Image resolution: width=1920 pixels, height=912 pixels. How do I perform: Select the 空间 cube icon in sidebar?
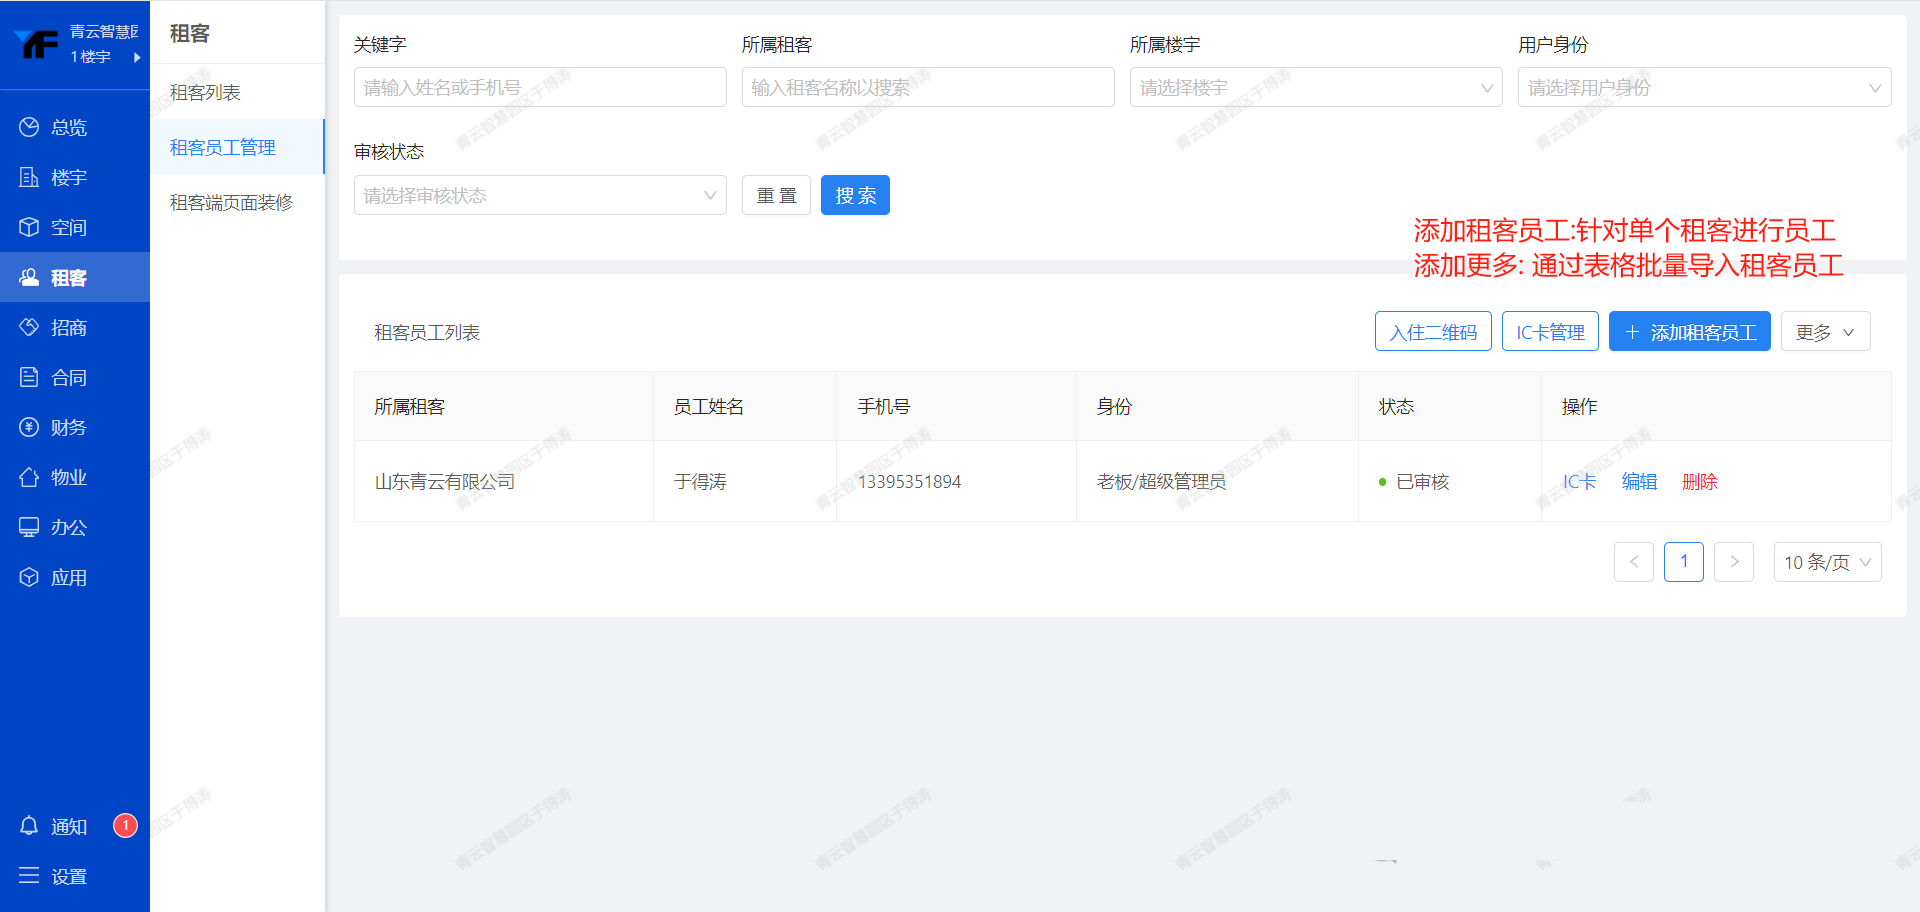coord(29,227)
